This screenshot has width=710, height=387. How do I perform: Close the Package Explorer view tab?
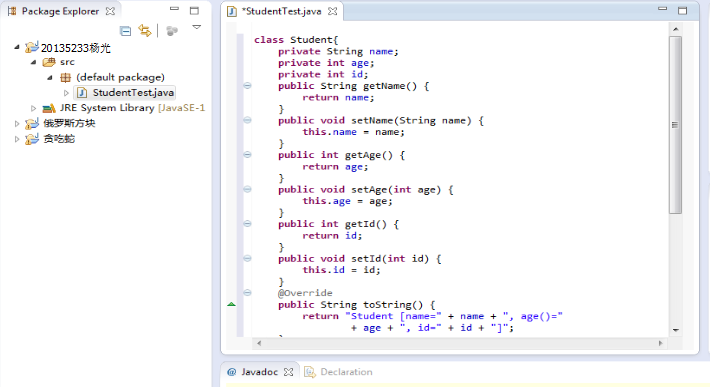click(110, 11)
